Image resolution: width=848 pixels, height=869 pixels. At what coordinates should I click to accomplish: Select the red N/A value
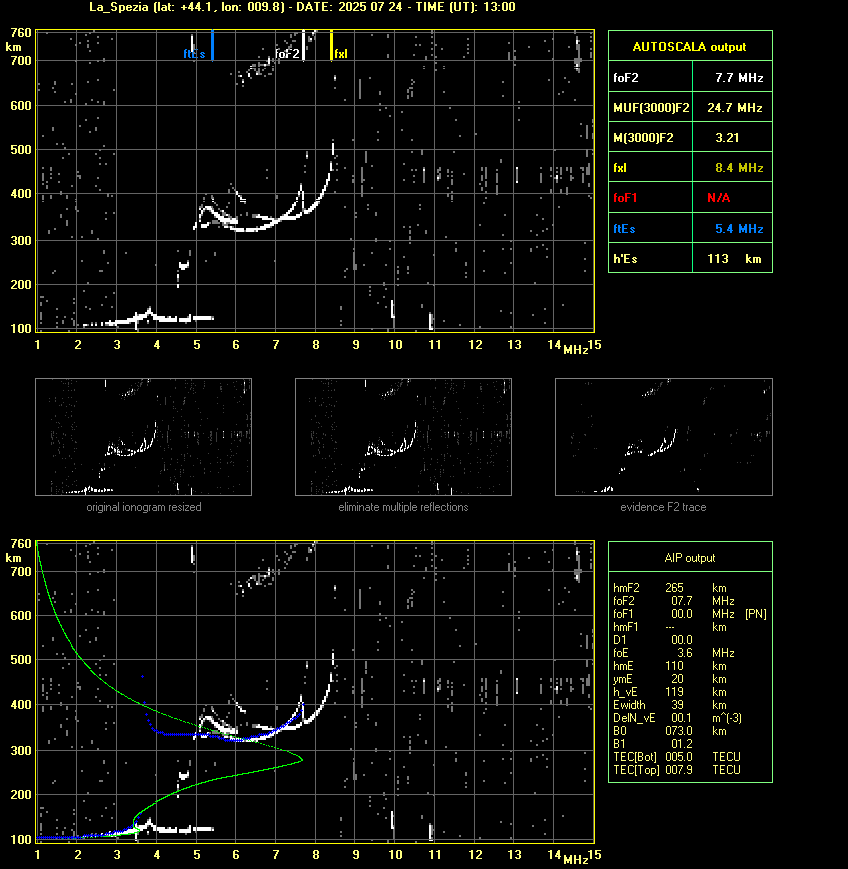tap(719, 198)
